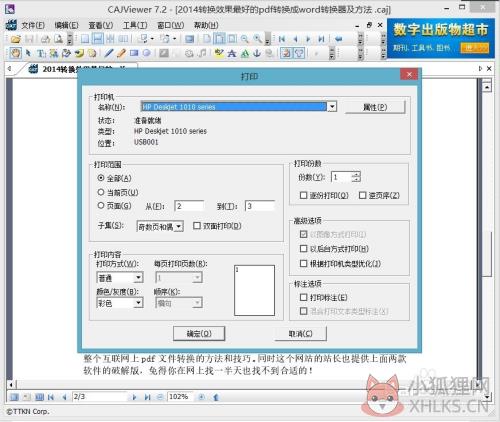
Task: Select the 页面(G) radio button
Action: (101, 206)
